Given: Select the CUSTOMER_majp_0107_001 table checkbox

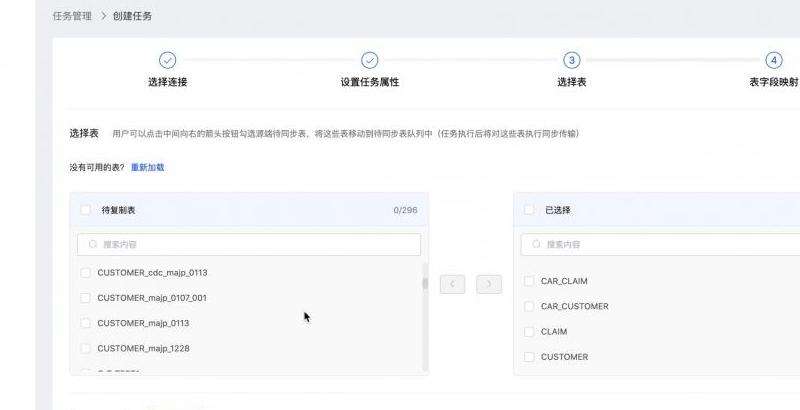Looking at the screenshot, I should click(x=85, y=298).
